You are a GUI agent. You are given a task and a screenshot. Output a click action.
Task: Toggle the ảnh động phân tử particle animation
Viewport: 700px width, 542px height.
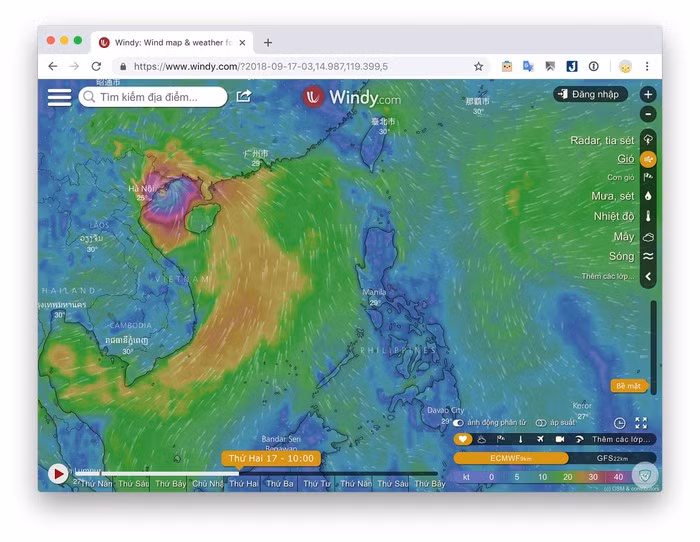pos(459,423)
